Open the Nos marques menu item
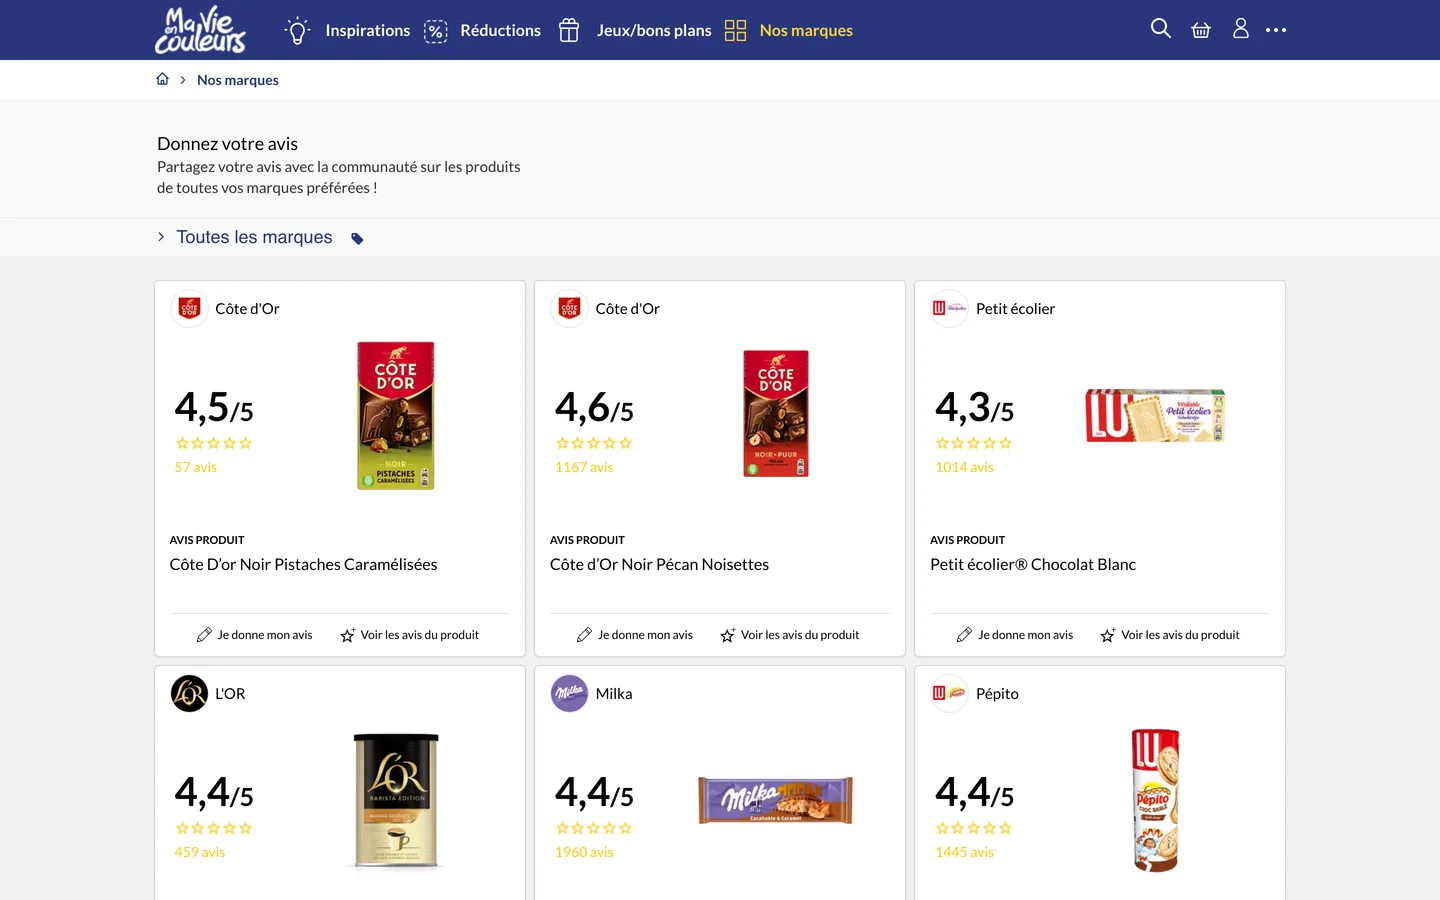 (x=806, y=31)
